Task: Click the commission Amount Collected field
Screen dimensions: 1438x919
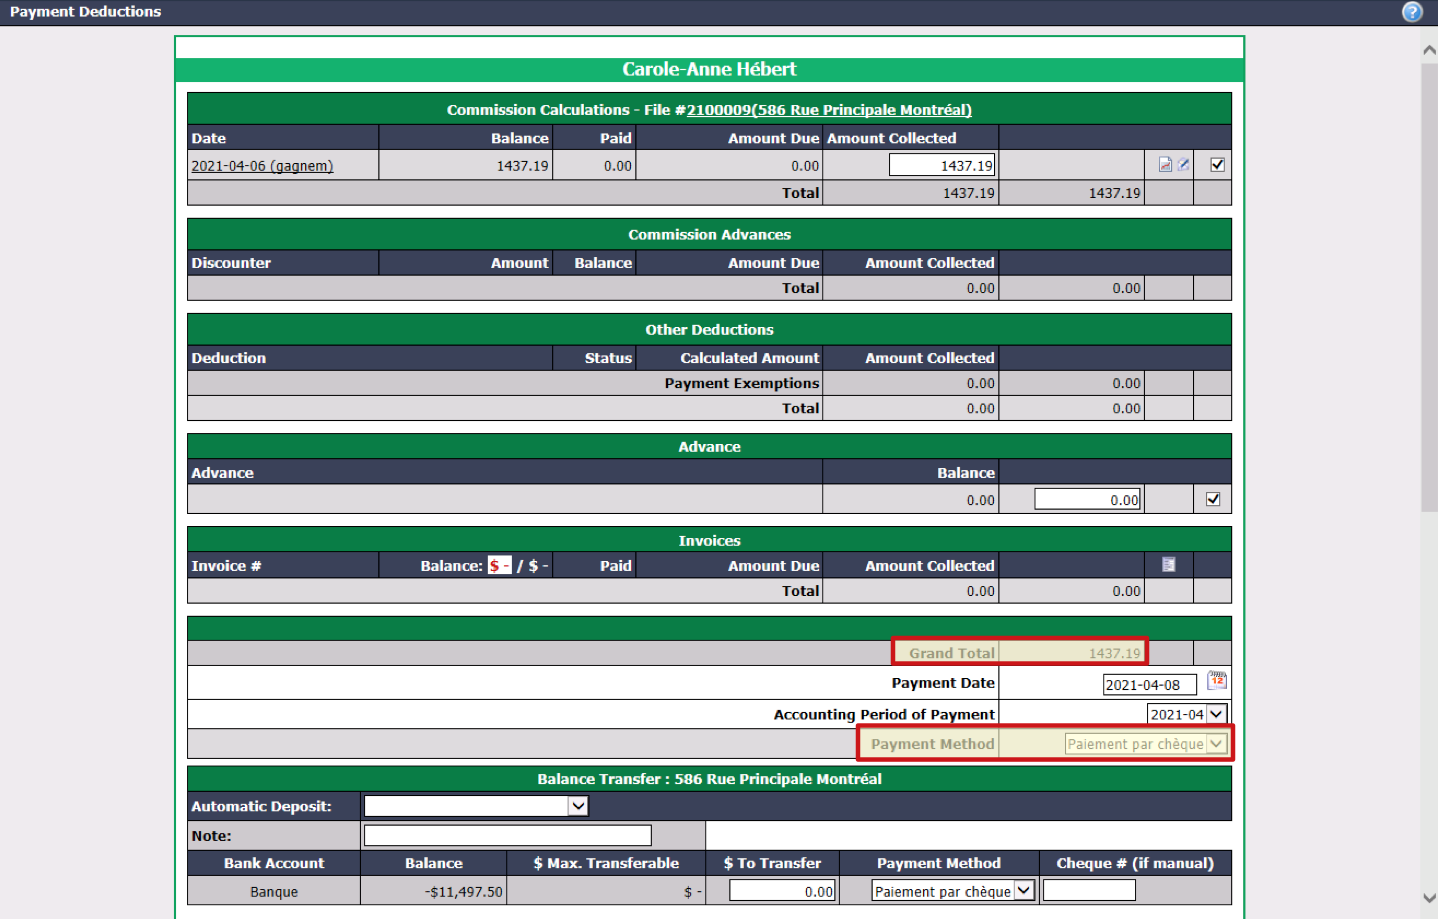Action: [942, 165]
